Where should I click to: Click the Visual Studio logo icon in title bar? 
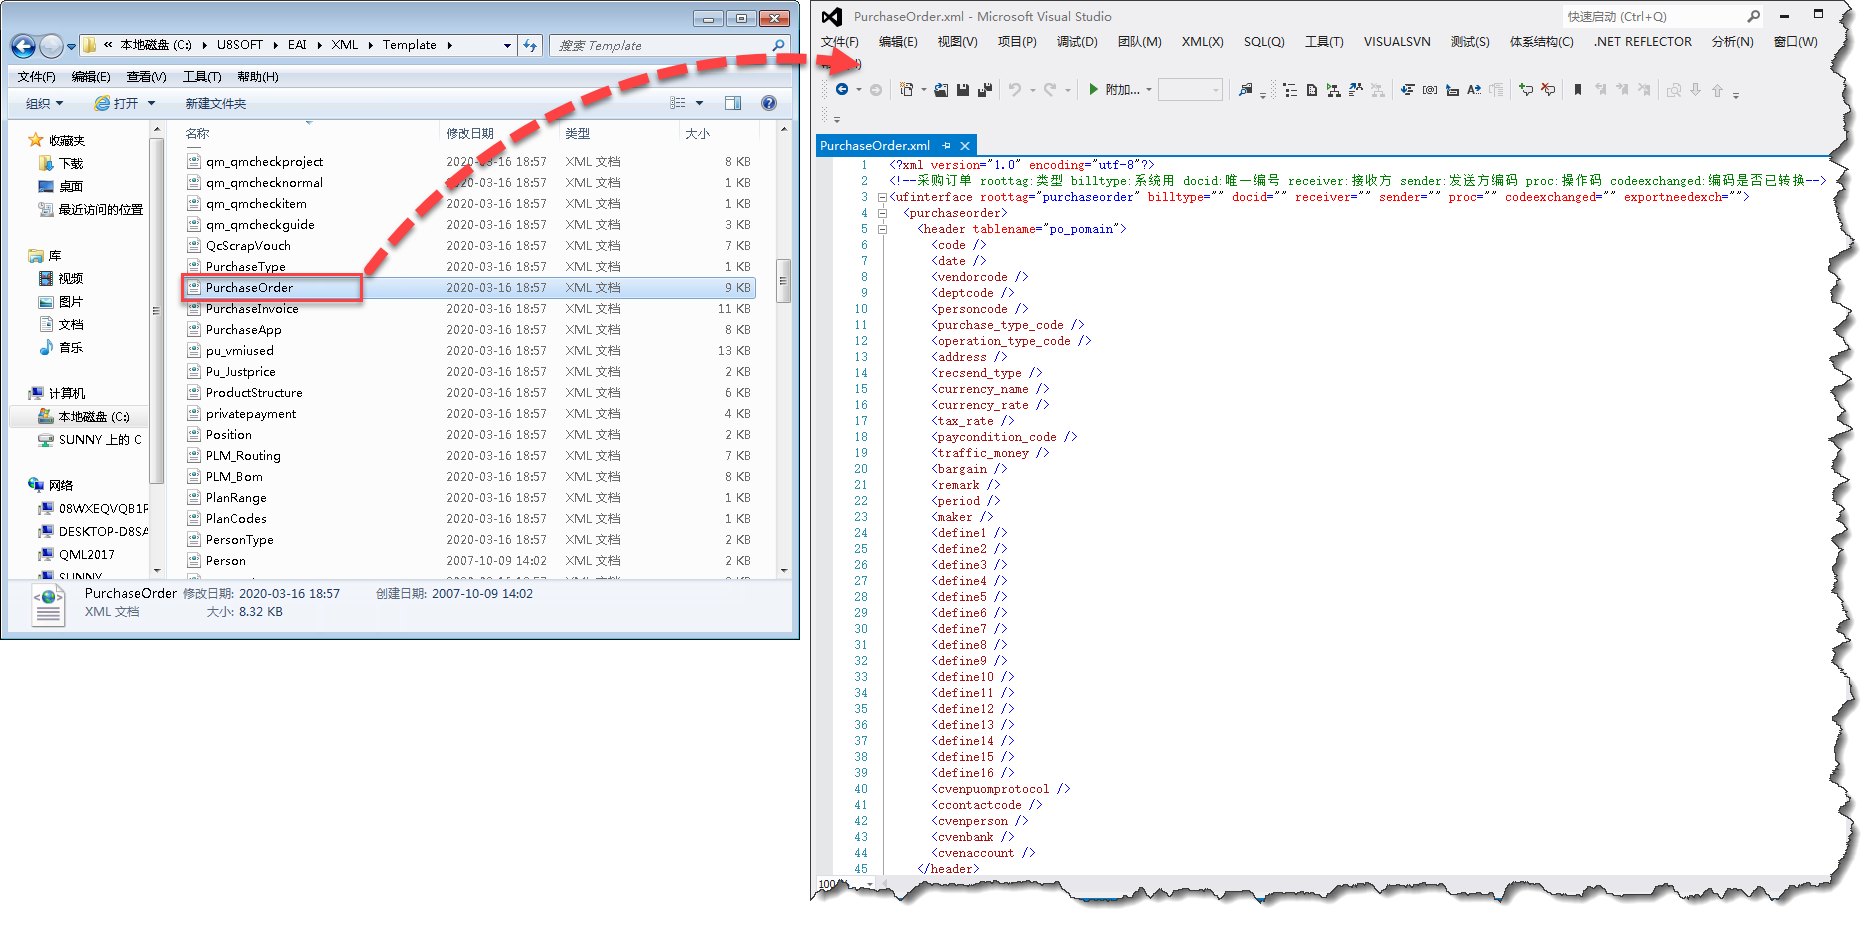[x=831, y=16]
